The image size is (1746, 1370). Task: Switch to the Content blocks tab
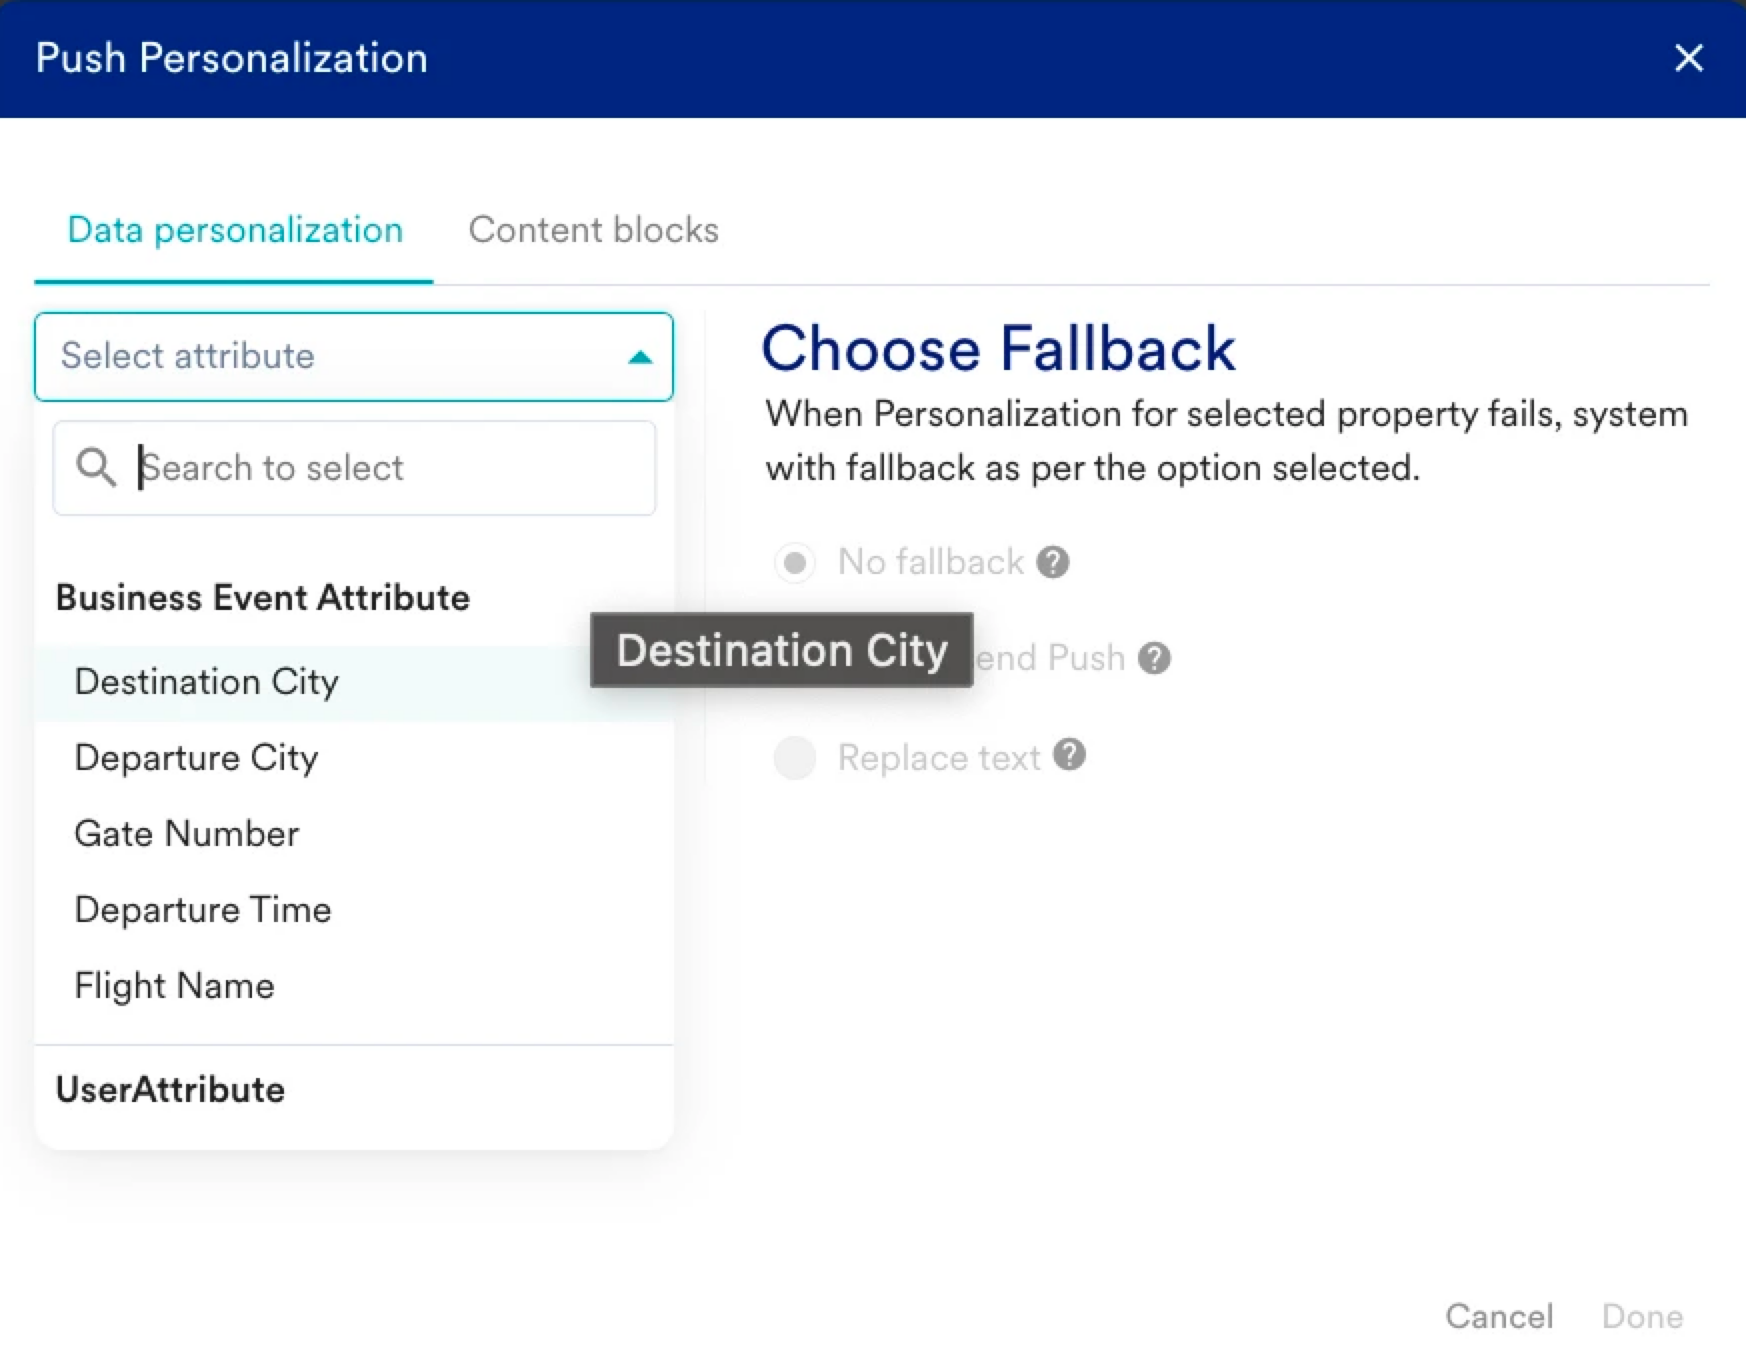point(594,230)
